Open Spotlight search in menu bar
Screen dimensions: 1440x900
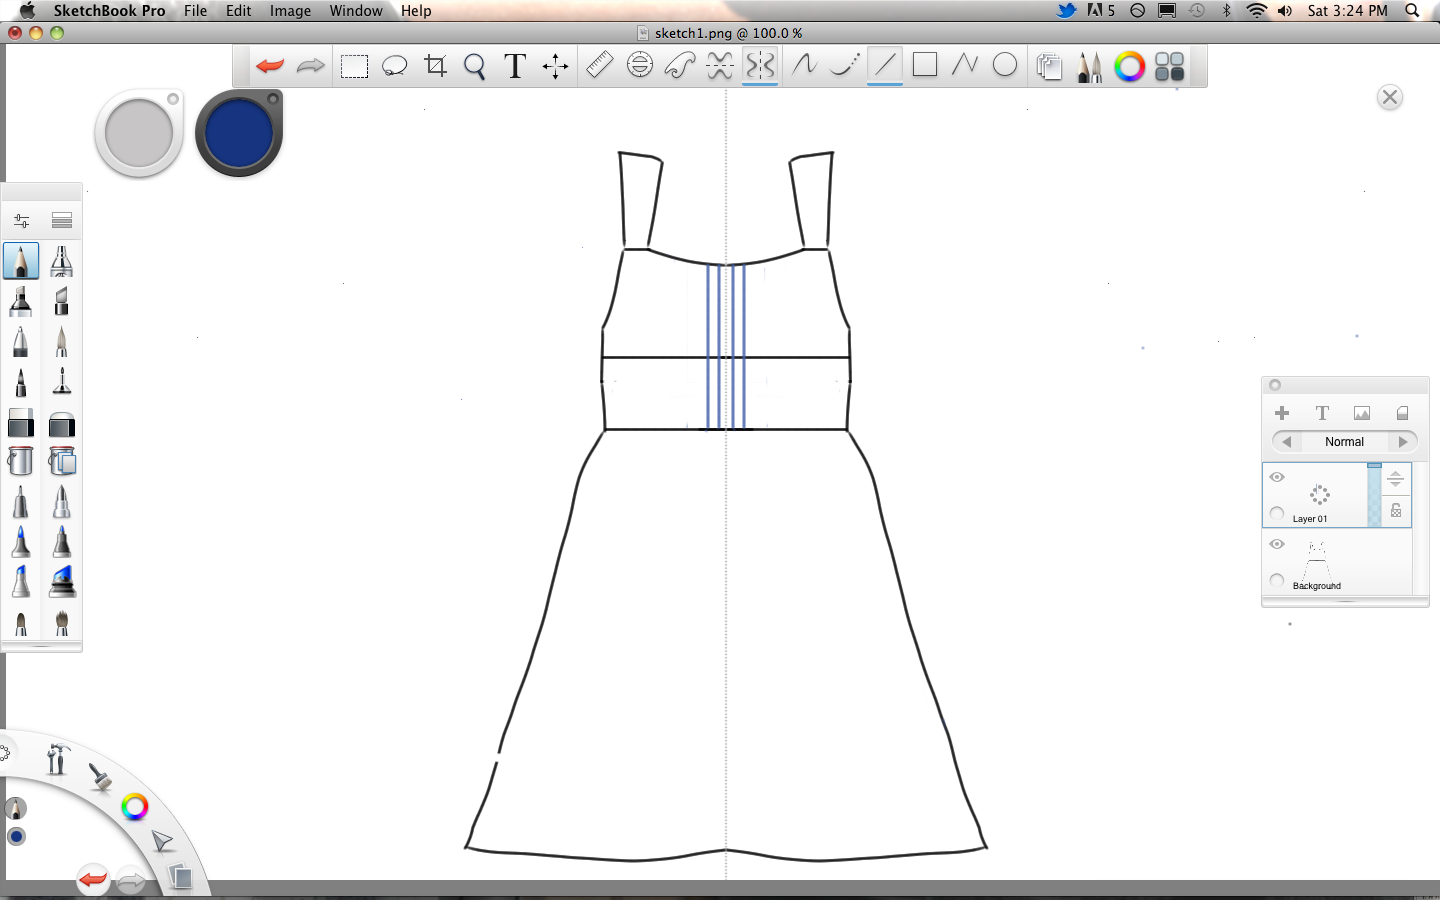click(x=1412, y=11)
